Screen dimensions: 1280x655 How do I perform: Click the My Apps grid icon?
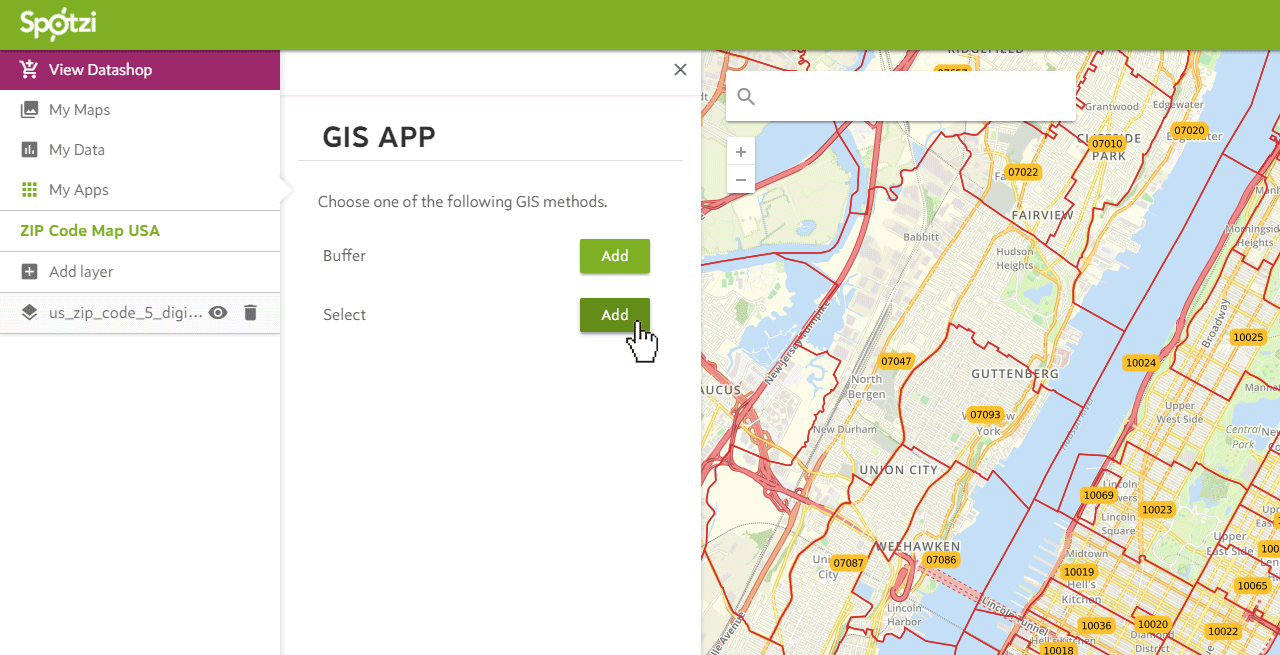click(x=29, y=190)
